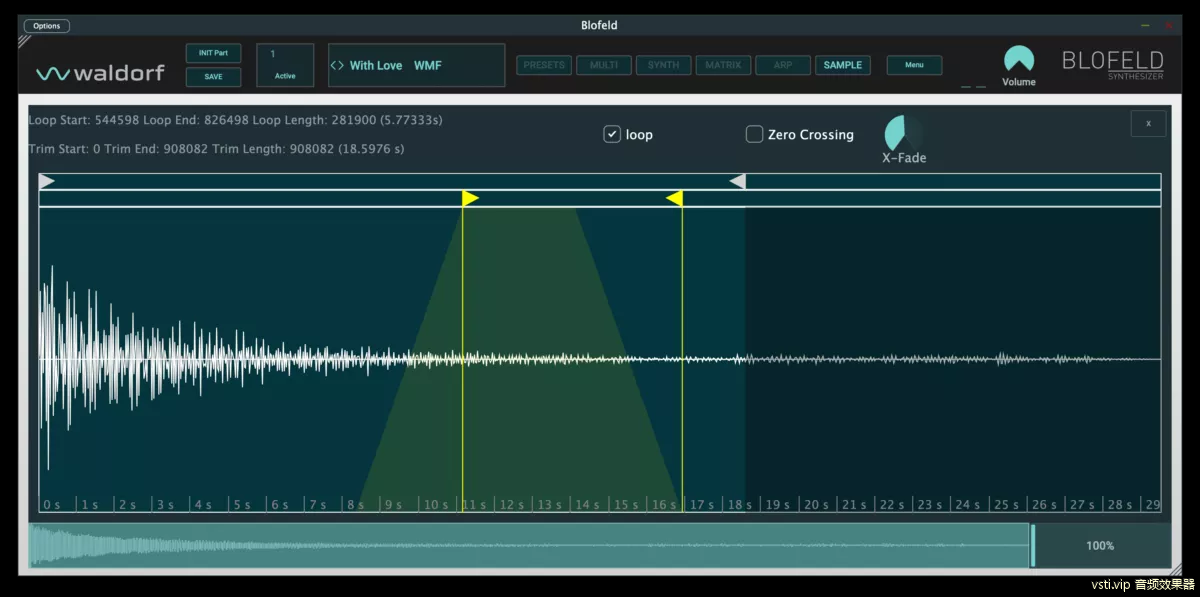
Task: Enable the Zero Crossing checkbox
Action: [754, 134]
